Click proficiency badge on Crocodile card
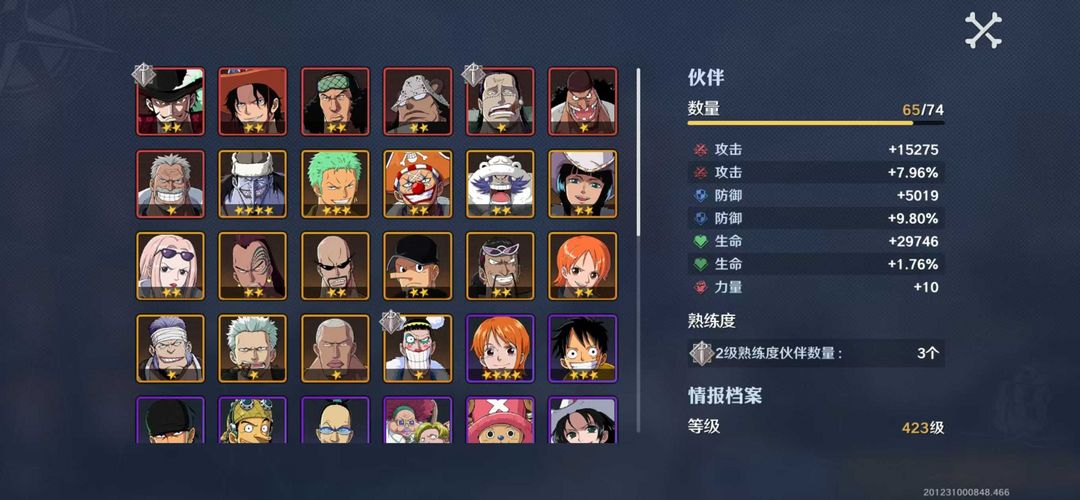Viewport: 1080px width, 500px height. [474, 74]
